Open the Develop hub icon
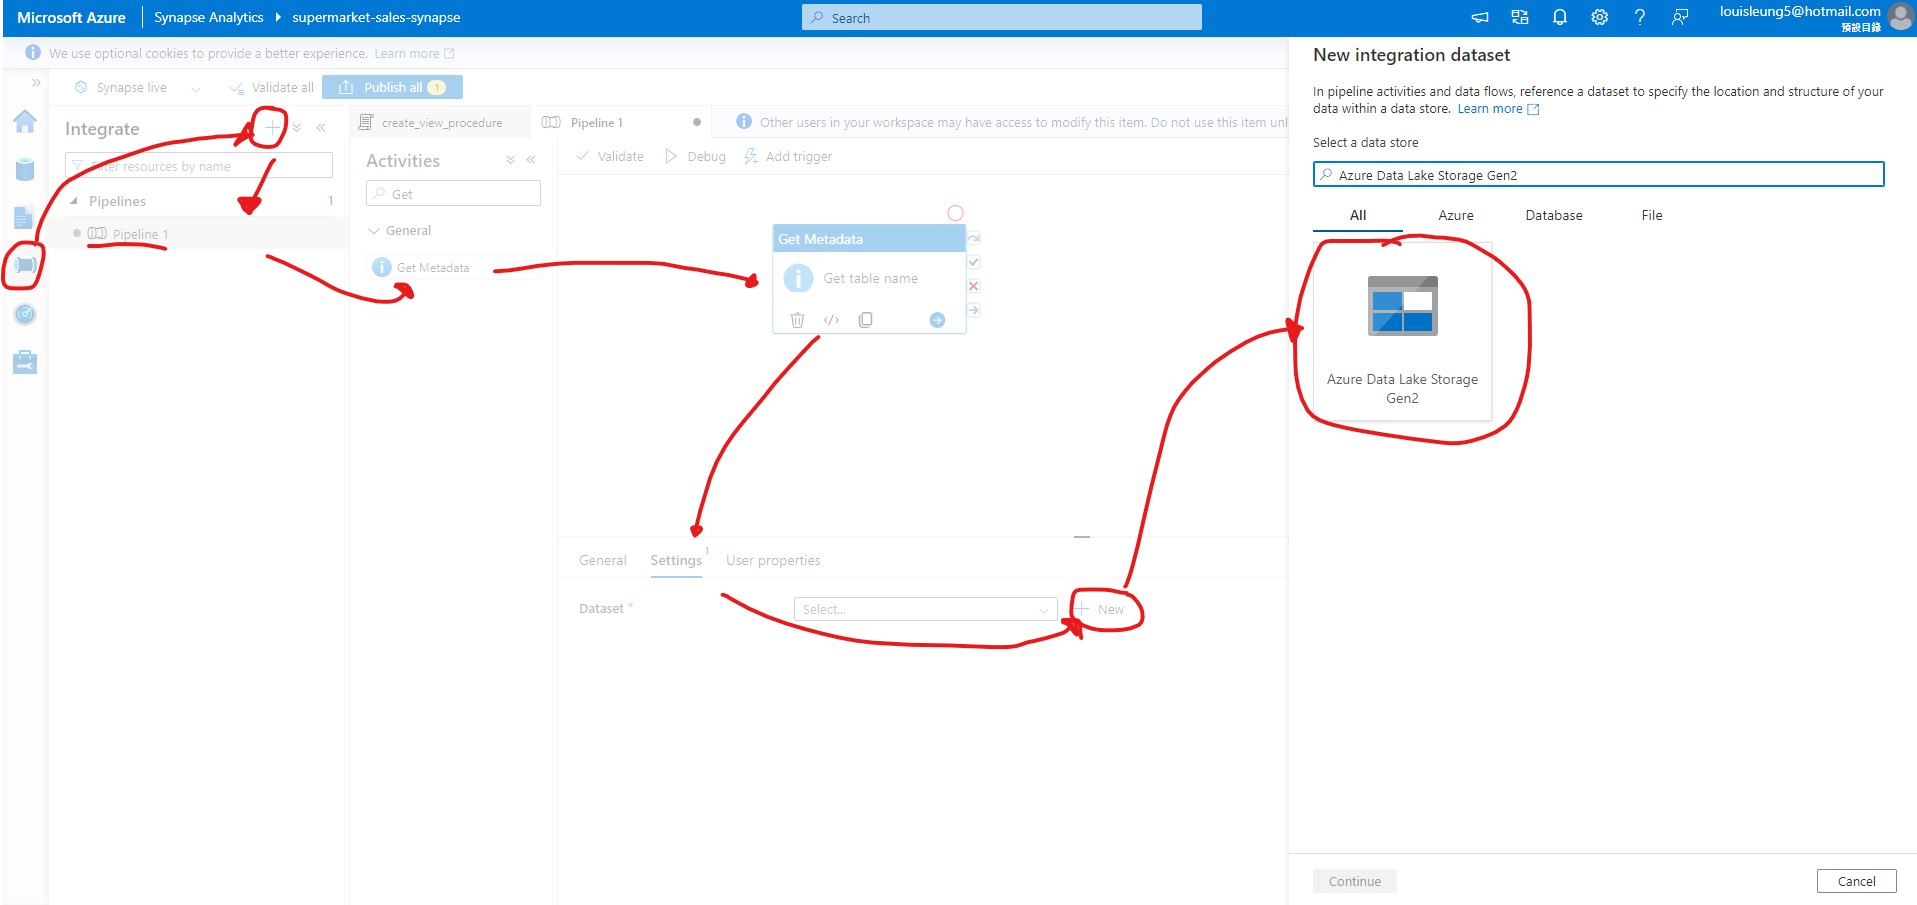Screen dimensions: 1917x905 click(x=24, y=218)
